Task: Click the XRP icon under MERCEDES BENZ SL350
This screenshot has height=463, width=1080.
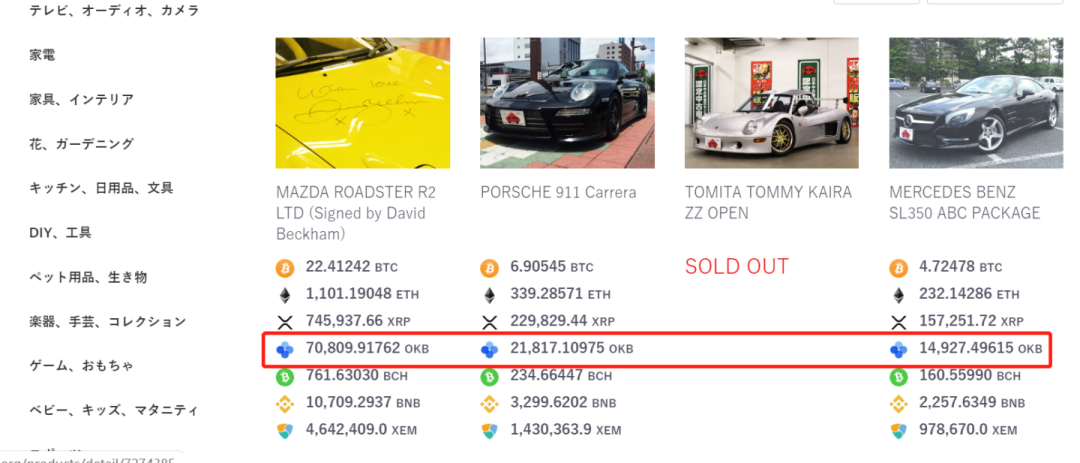Action: point(898,322)
